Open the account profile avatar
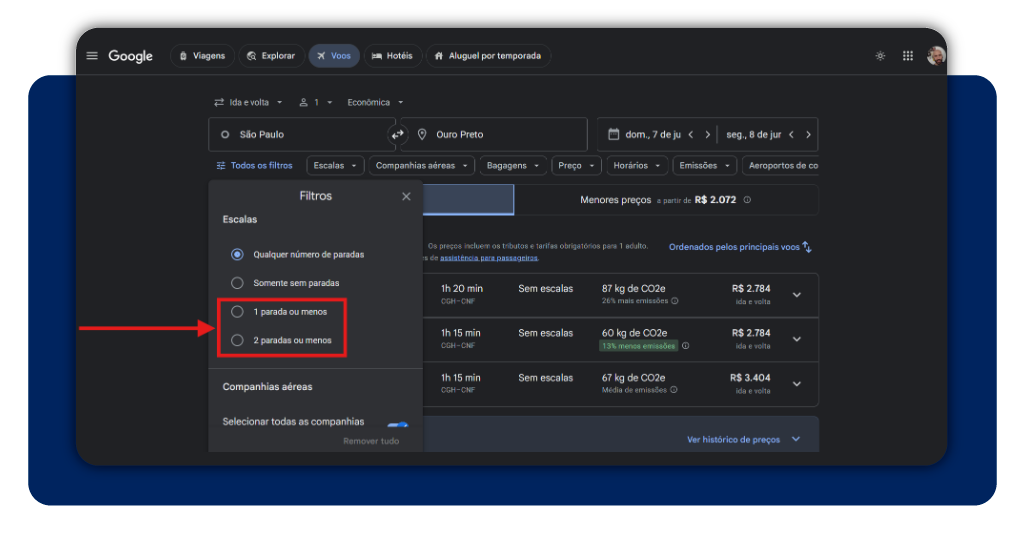 click(x=936, y=55)
